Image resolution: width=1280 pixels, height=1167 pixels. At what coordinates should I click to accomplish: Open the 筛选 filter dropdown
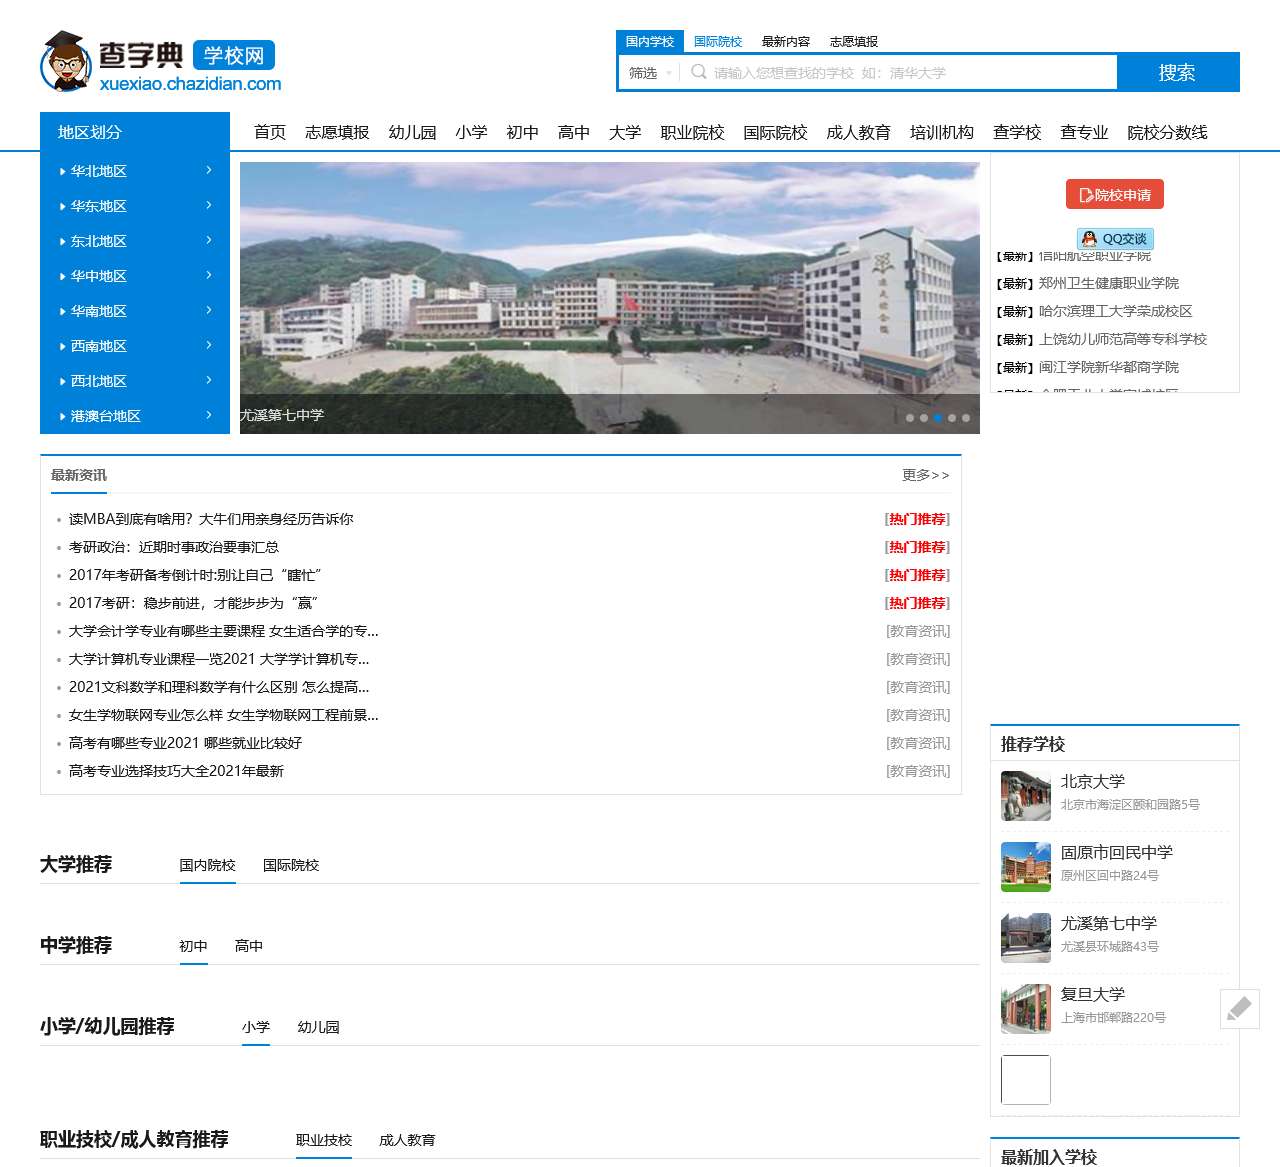click(x=649, y=72)
